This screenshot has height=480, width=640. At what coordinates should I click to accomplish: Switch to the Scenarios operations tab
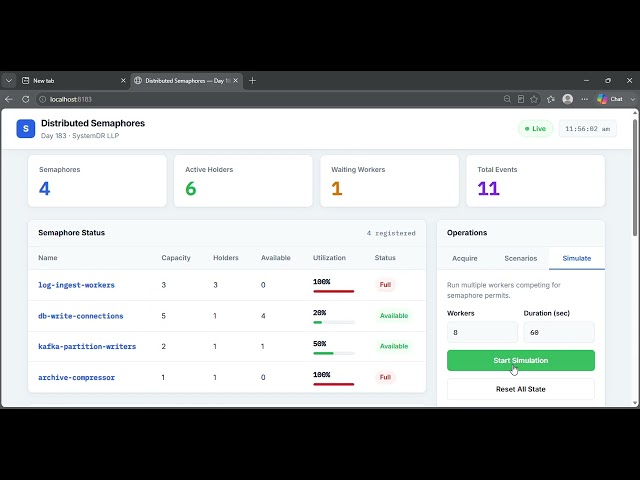[x=520, y=258]
